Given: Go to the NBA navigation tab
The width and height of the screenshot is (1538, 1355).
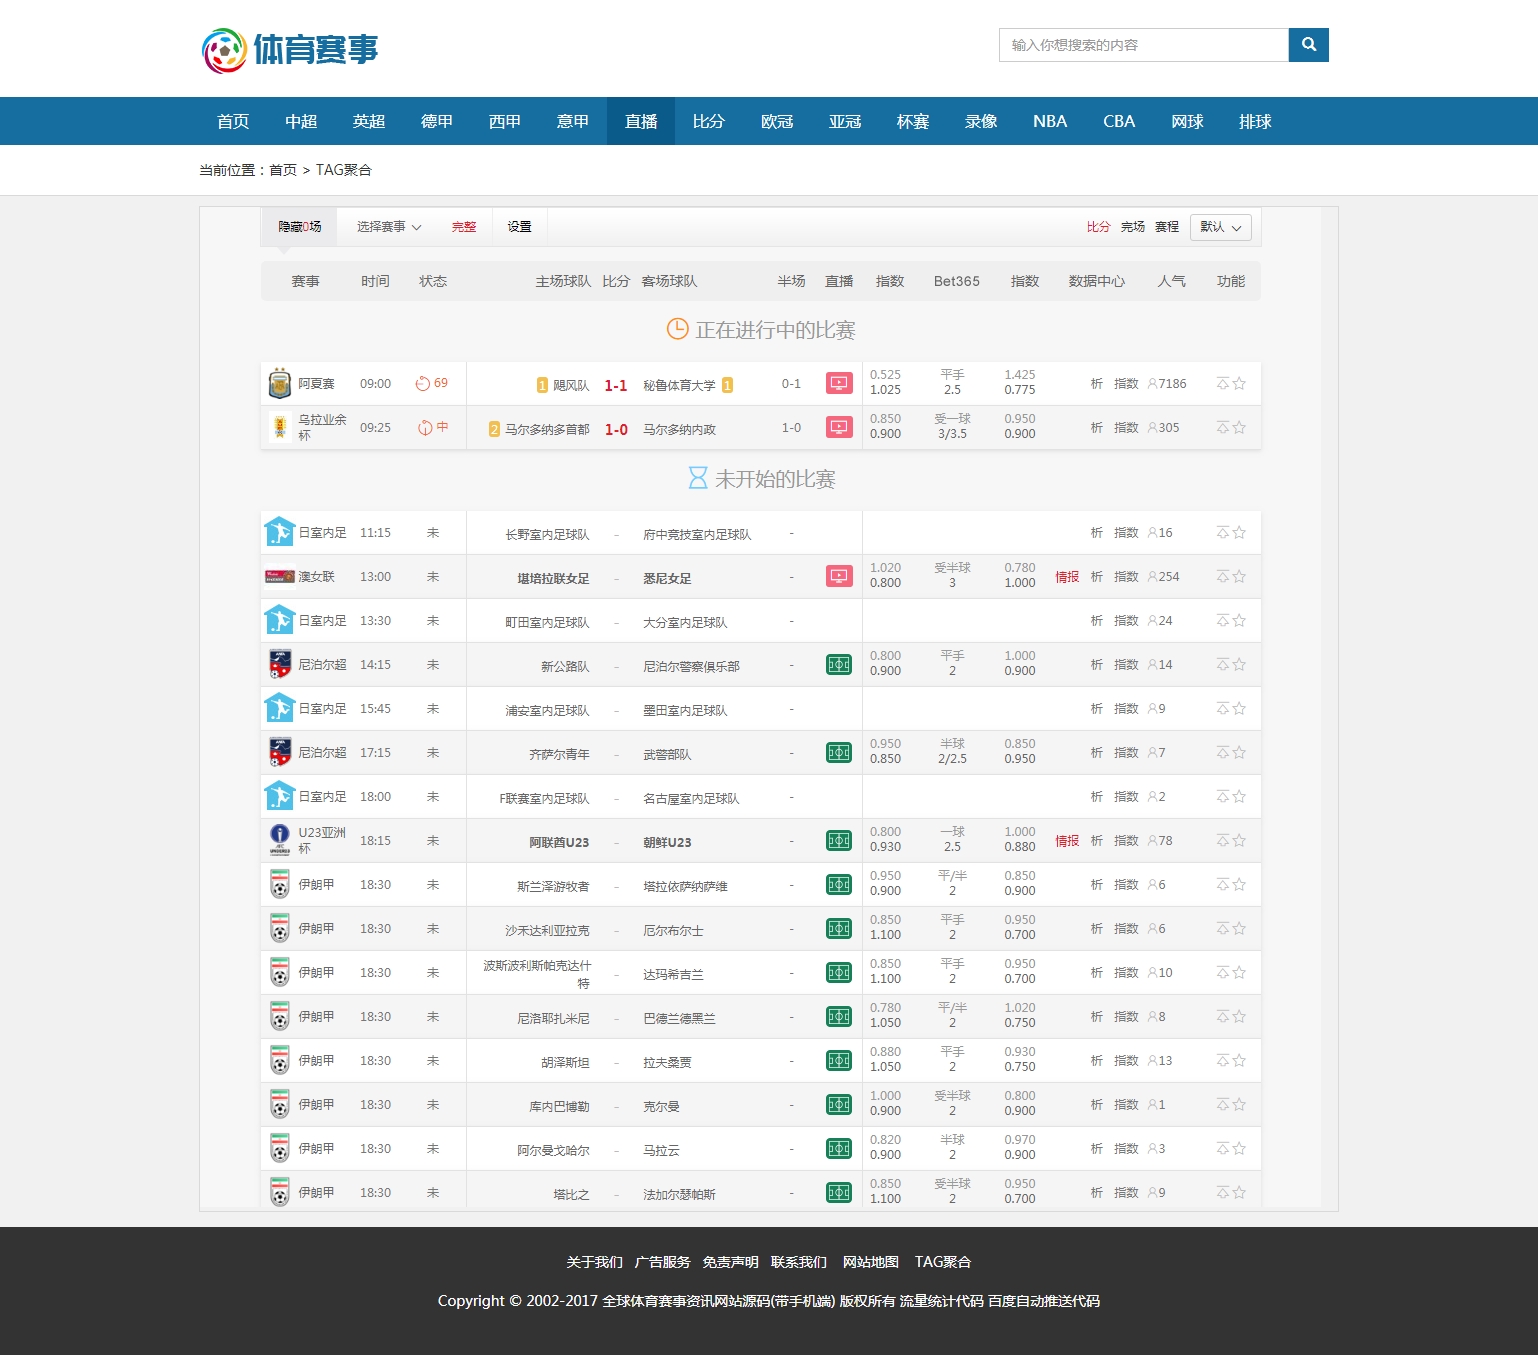Looking at the screenshot, I should tap(1049, 121).
